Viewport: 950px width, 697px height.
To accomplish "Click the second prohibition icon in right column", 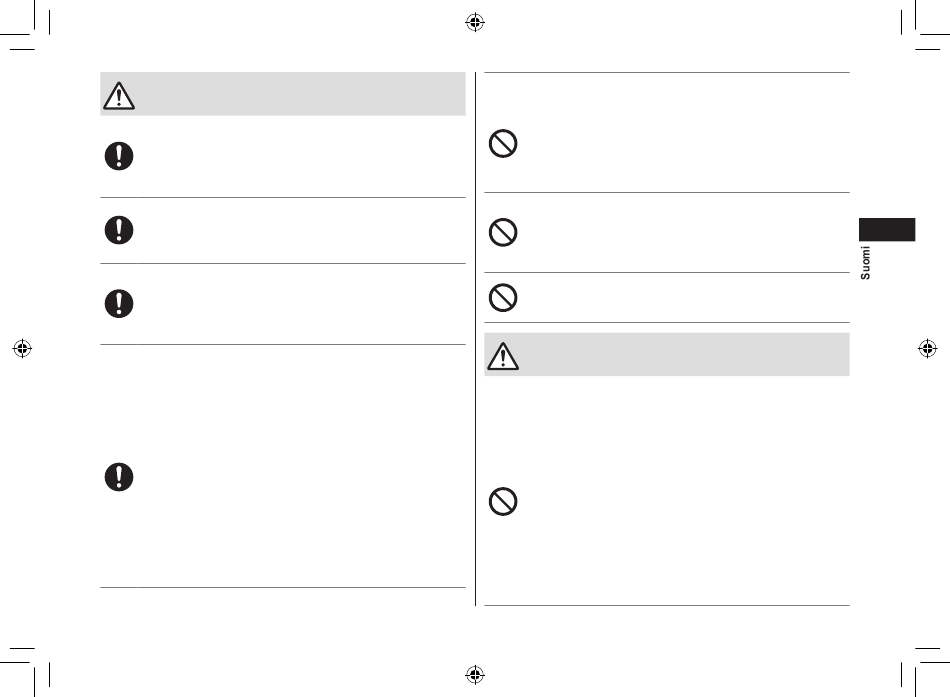I will click(503, 232).
